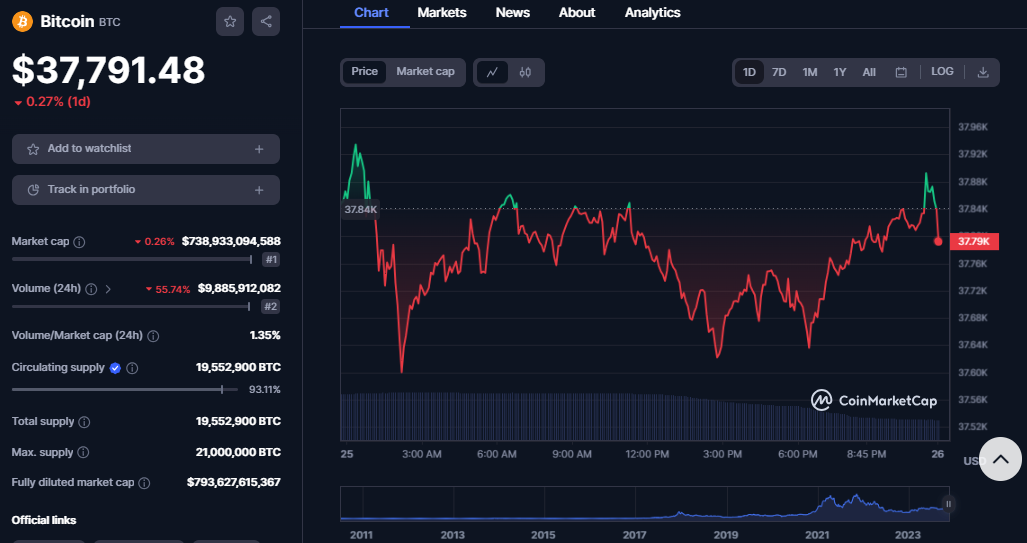This screenshot has width=1027, height=543.
Task: Switch to line chart view icon
Action: point(492,72)
